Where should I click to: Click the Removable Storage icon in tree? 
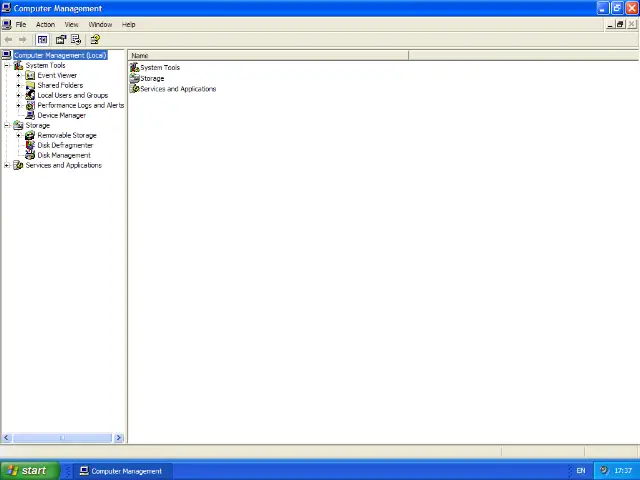(30, 136)
